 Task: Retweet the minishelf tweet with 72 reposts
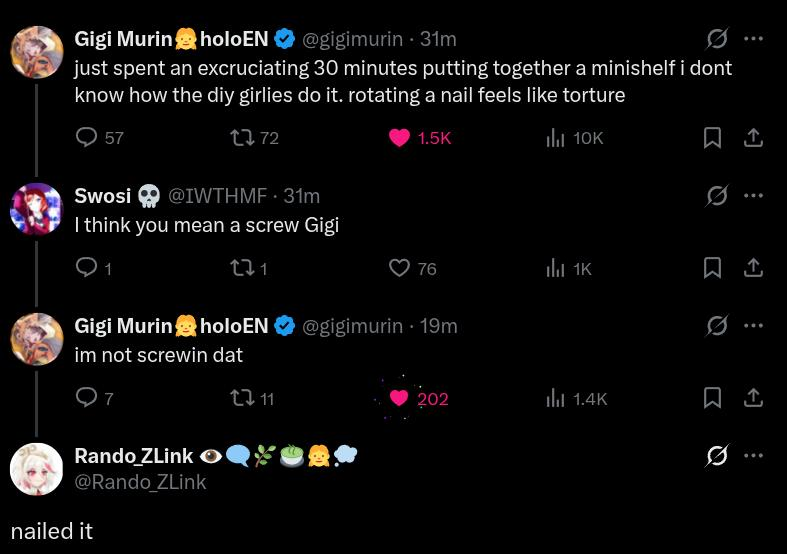242,137
